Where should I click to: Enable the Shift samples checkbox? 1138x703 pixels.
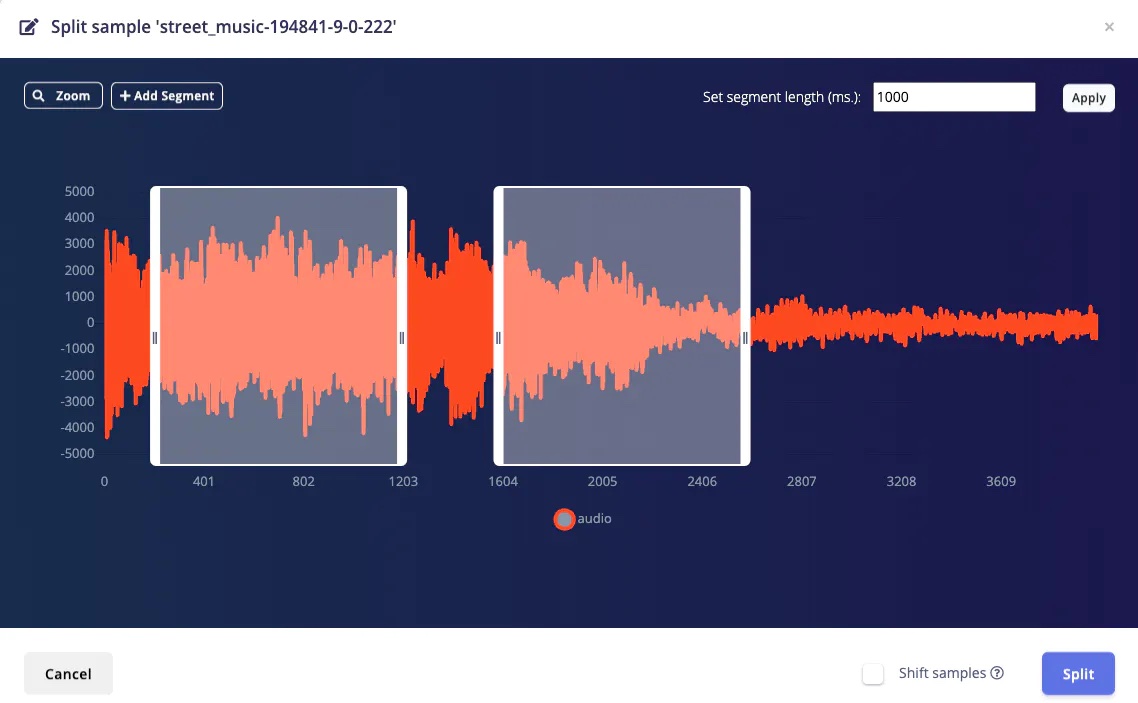pos(873,674)
